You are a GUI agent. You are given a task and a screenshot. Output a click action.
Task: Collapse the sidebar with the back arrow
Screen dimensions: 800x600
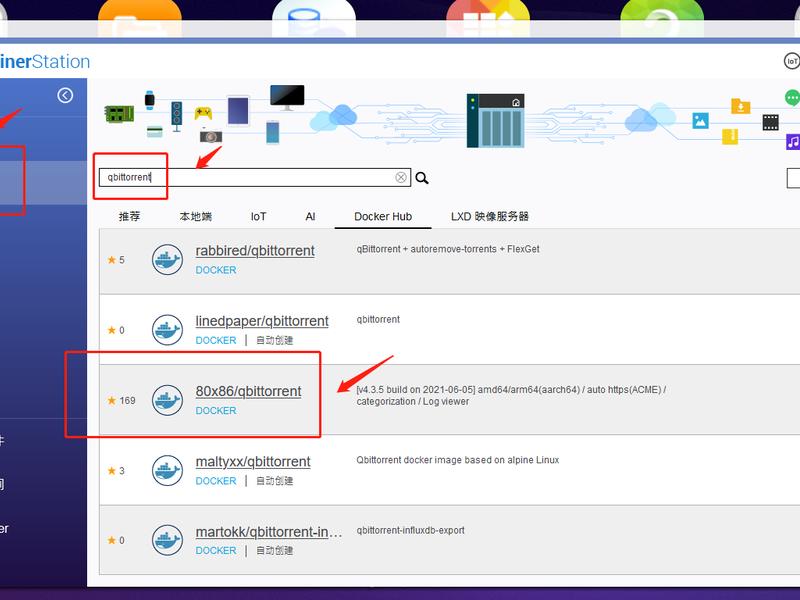click(x=65, y=95)
